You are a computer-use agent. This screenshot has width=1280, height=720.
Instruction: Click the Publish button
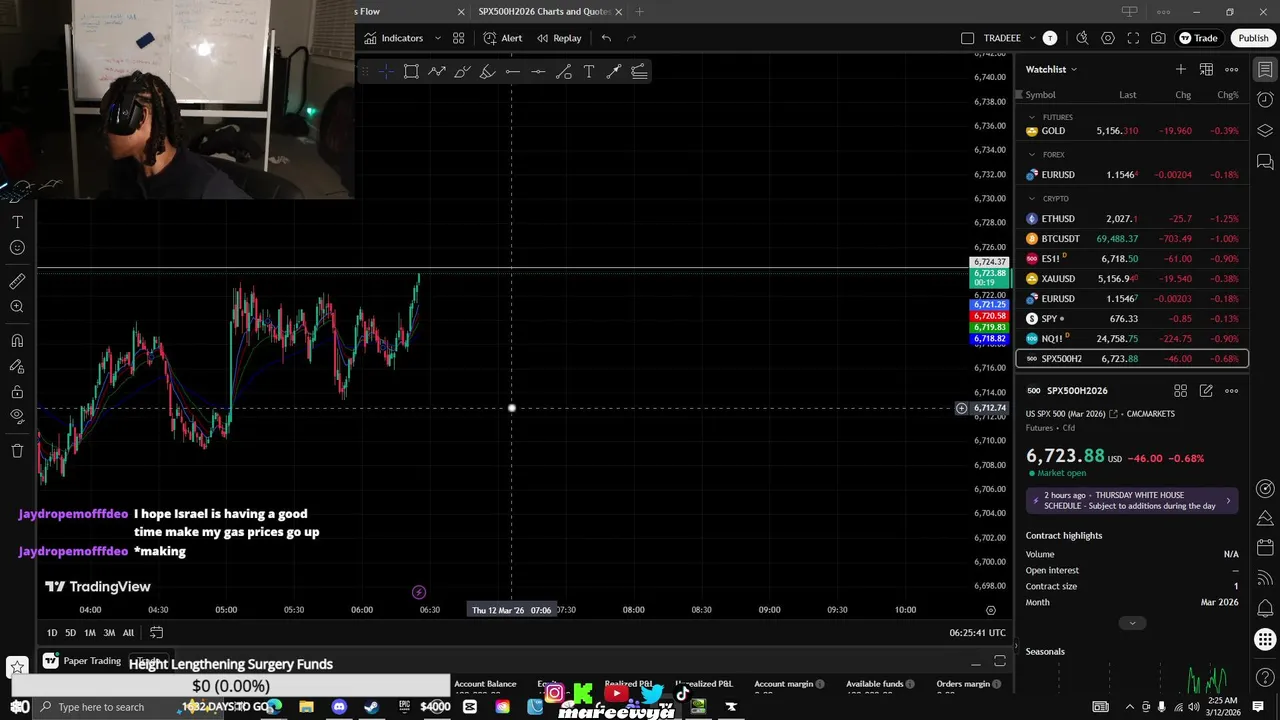click(1253, 38)
